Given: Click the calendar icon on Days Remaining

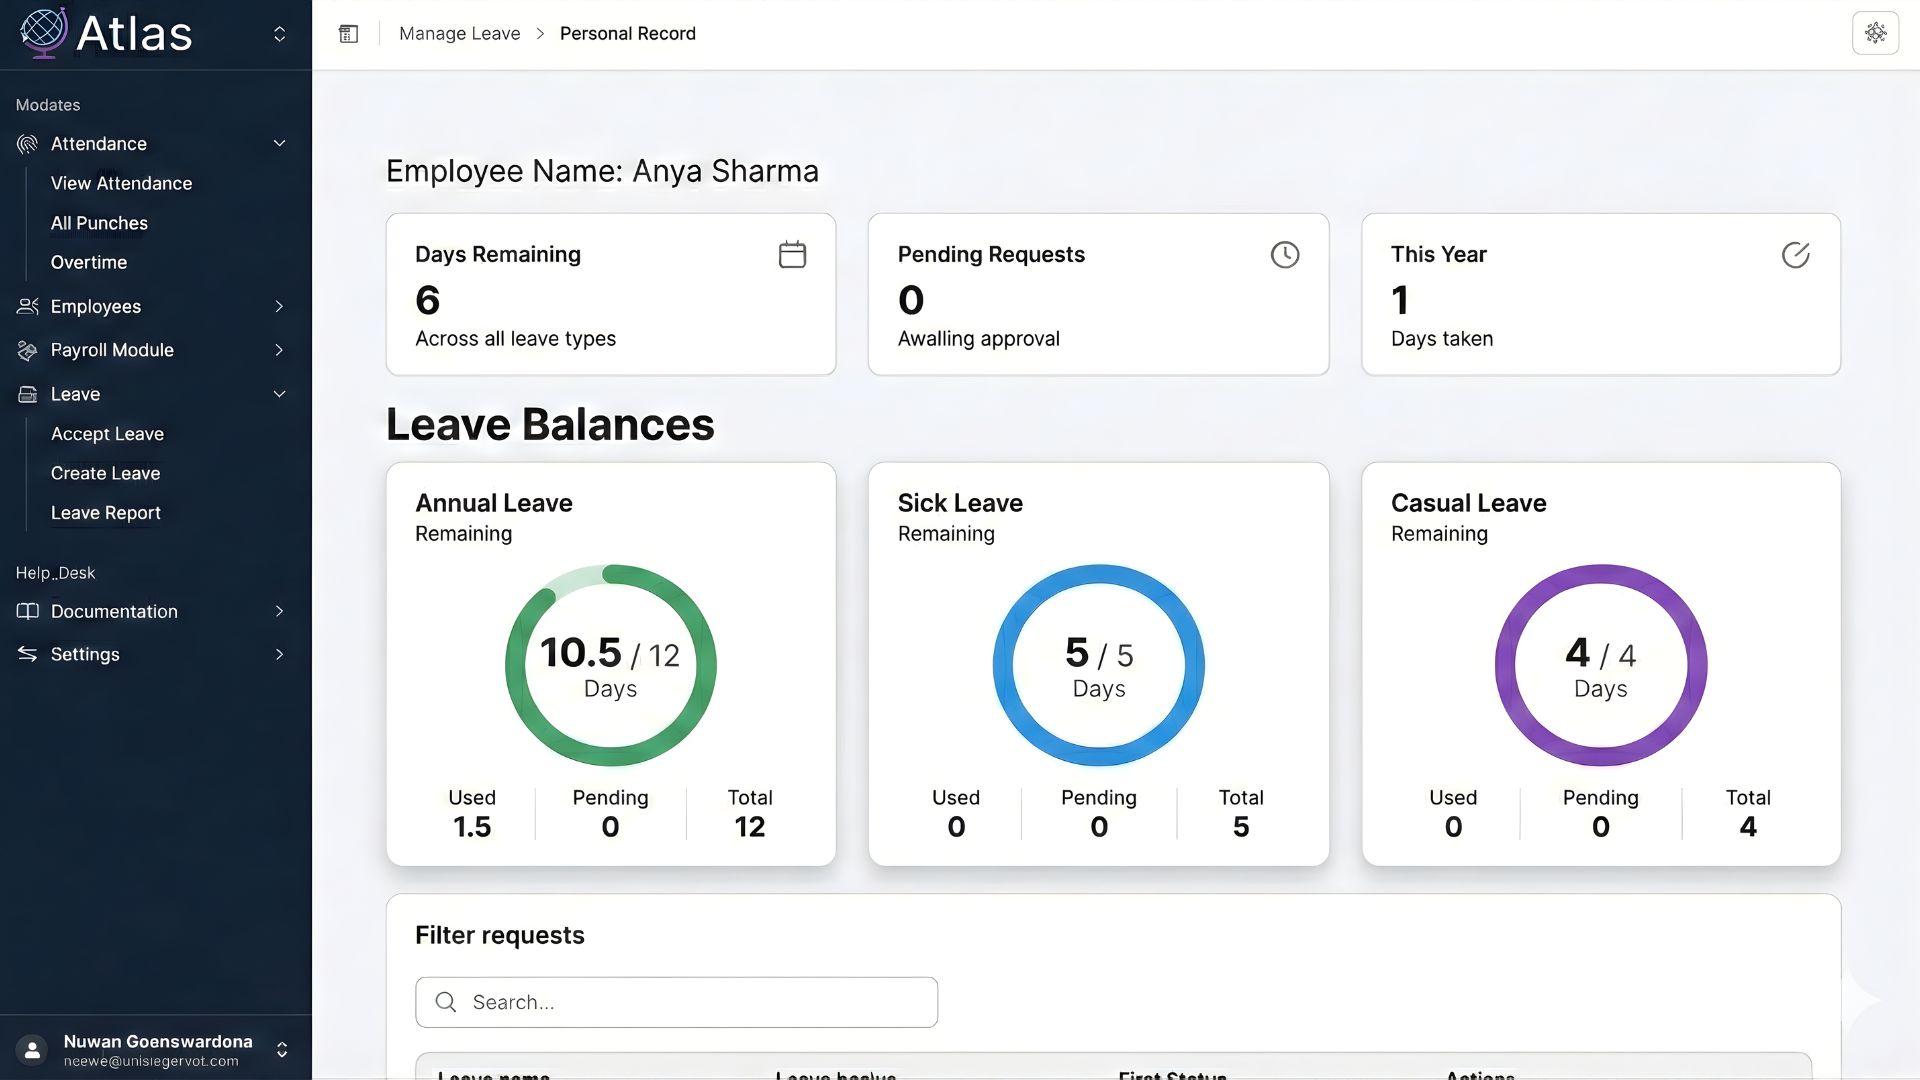Looking at the screenshot, I should (x=792, y=255).
